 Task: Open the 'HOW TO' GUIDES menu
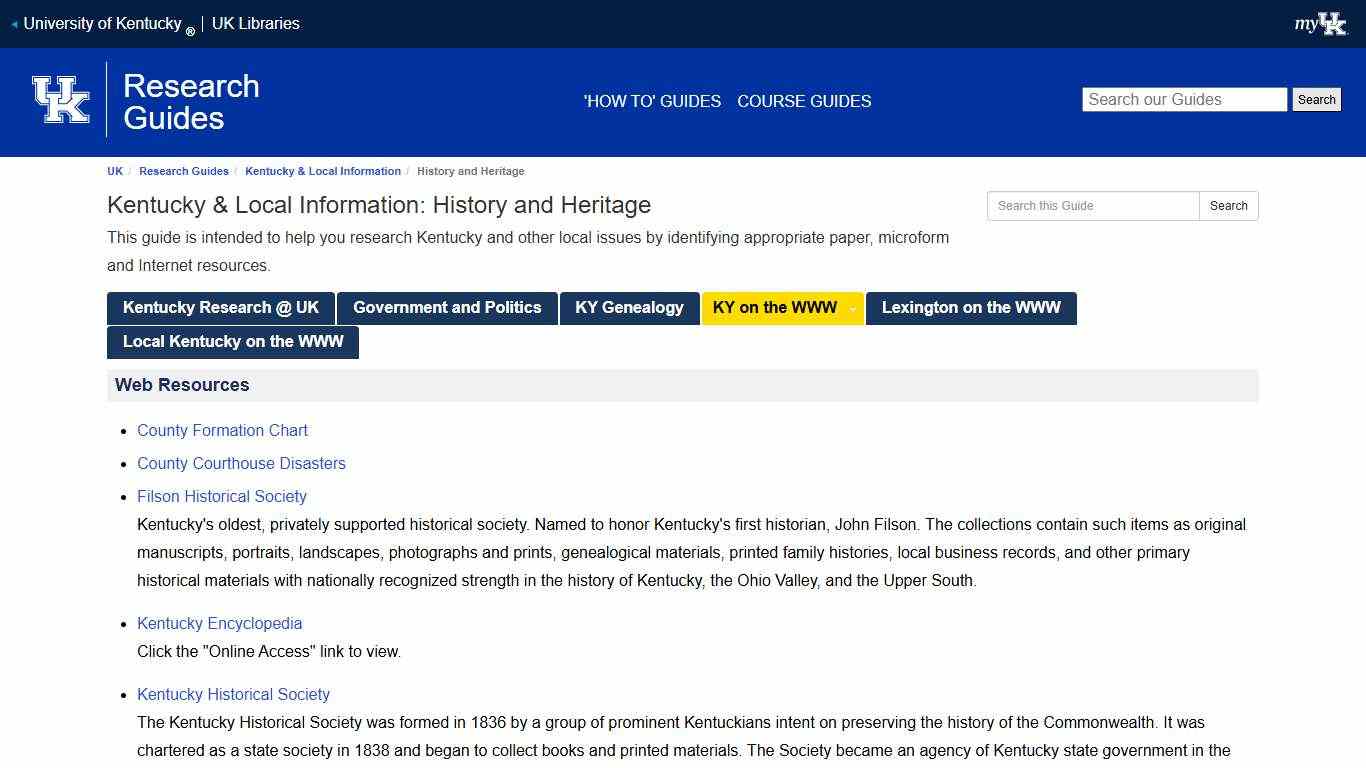(x=651, y=101)
